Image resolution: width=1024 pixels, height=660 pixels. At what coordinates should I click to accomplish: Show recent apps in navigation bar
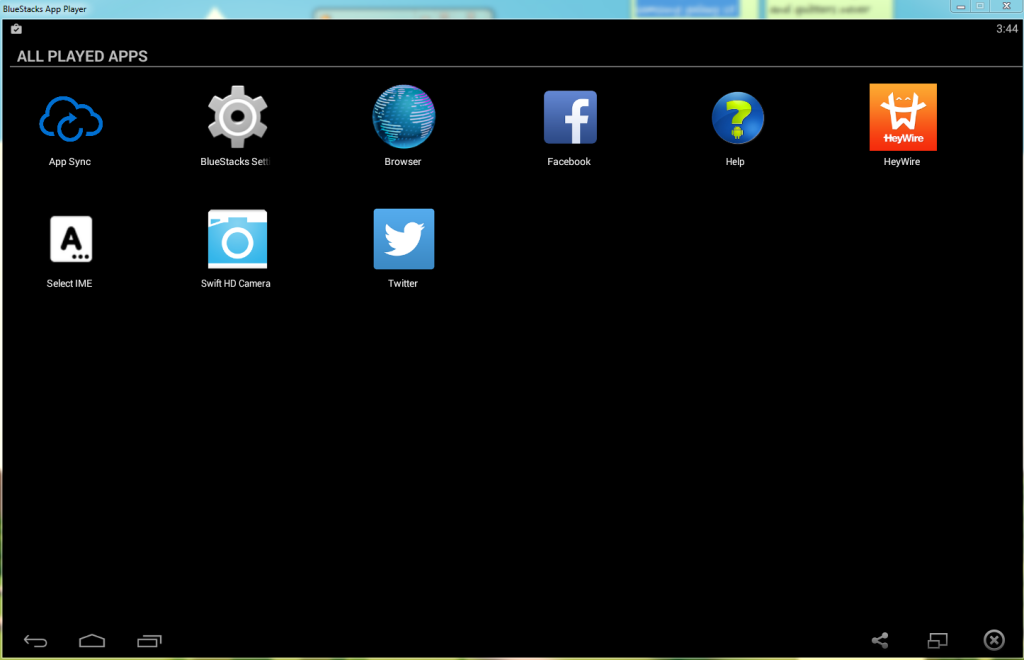tap(150, 641)
